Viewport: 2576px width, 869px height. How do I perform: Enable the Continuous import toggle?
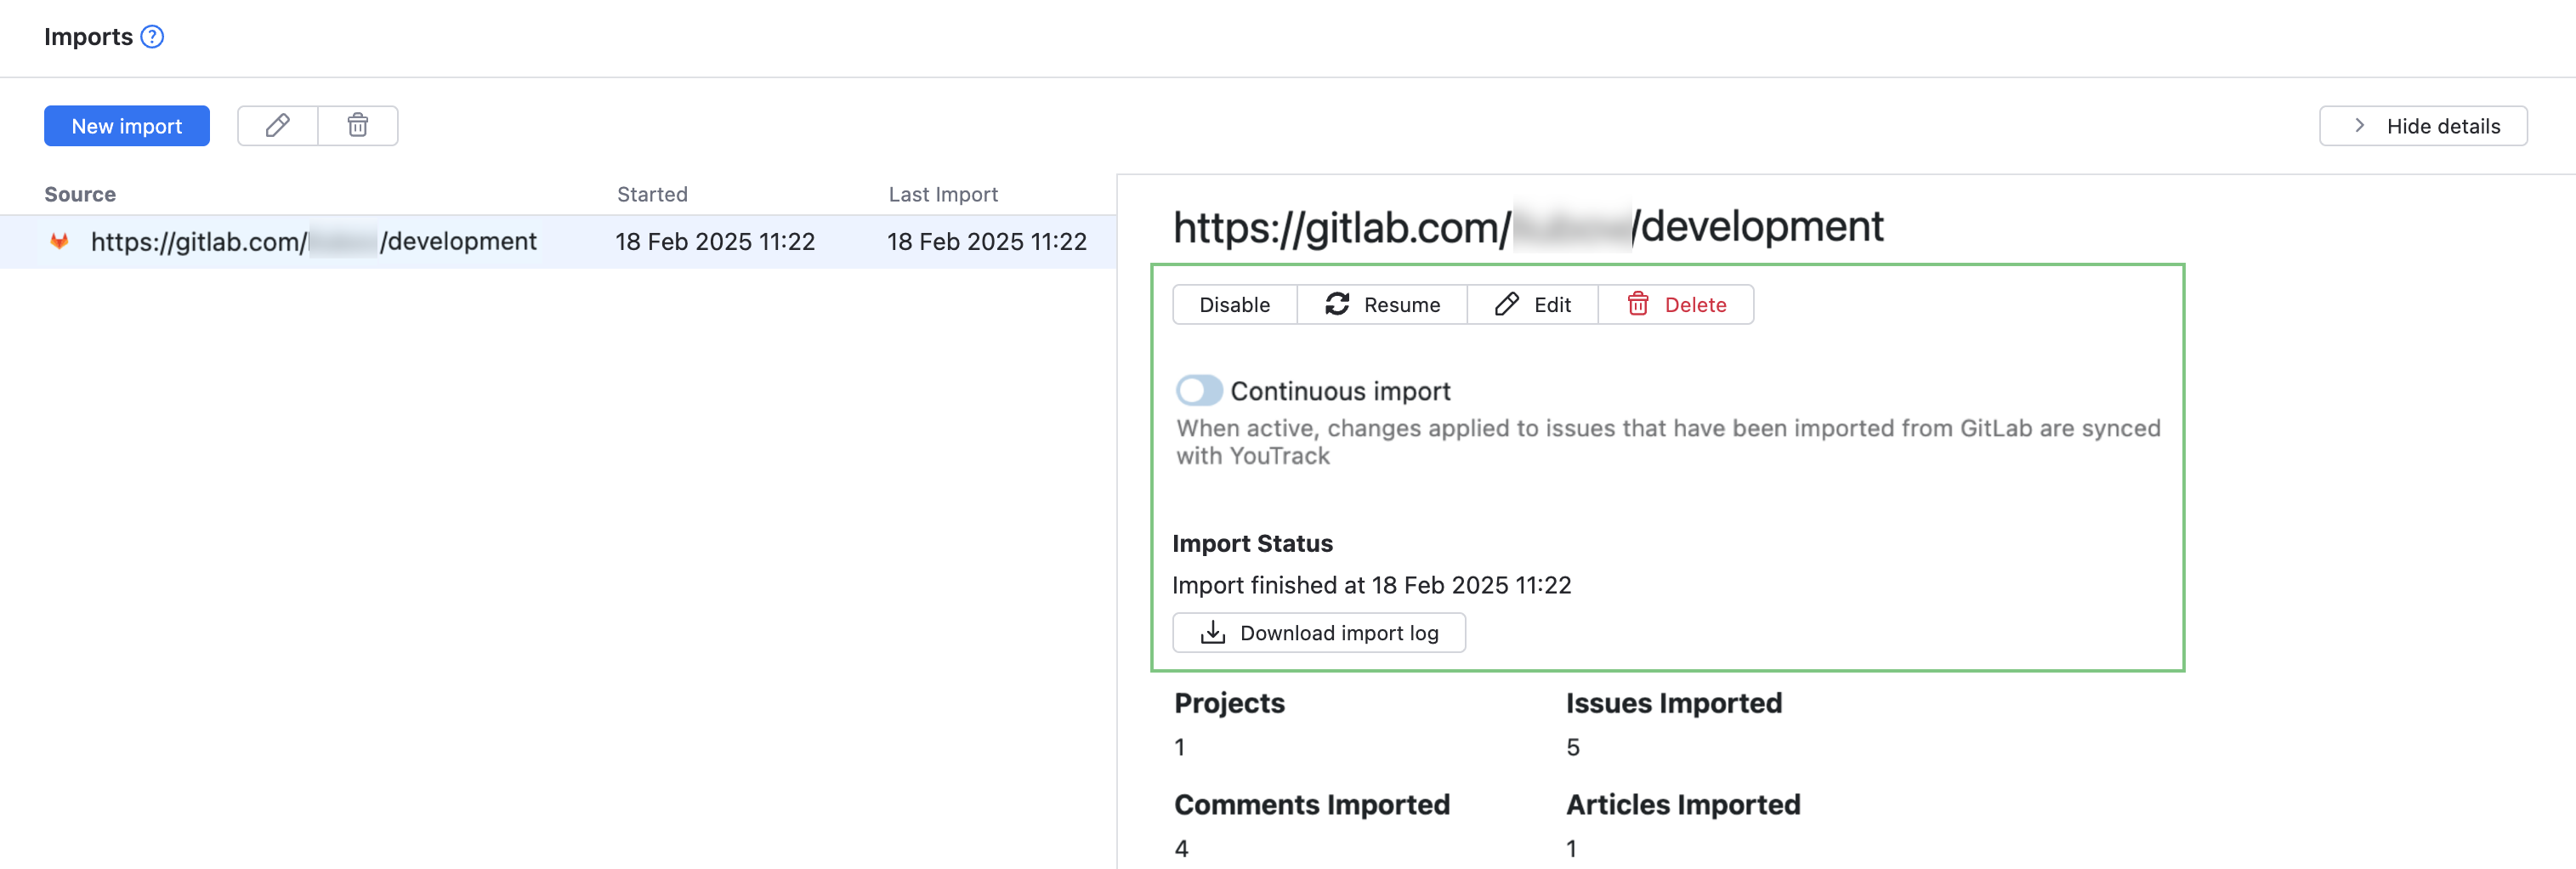(x=1199, y=391)
